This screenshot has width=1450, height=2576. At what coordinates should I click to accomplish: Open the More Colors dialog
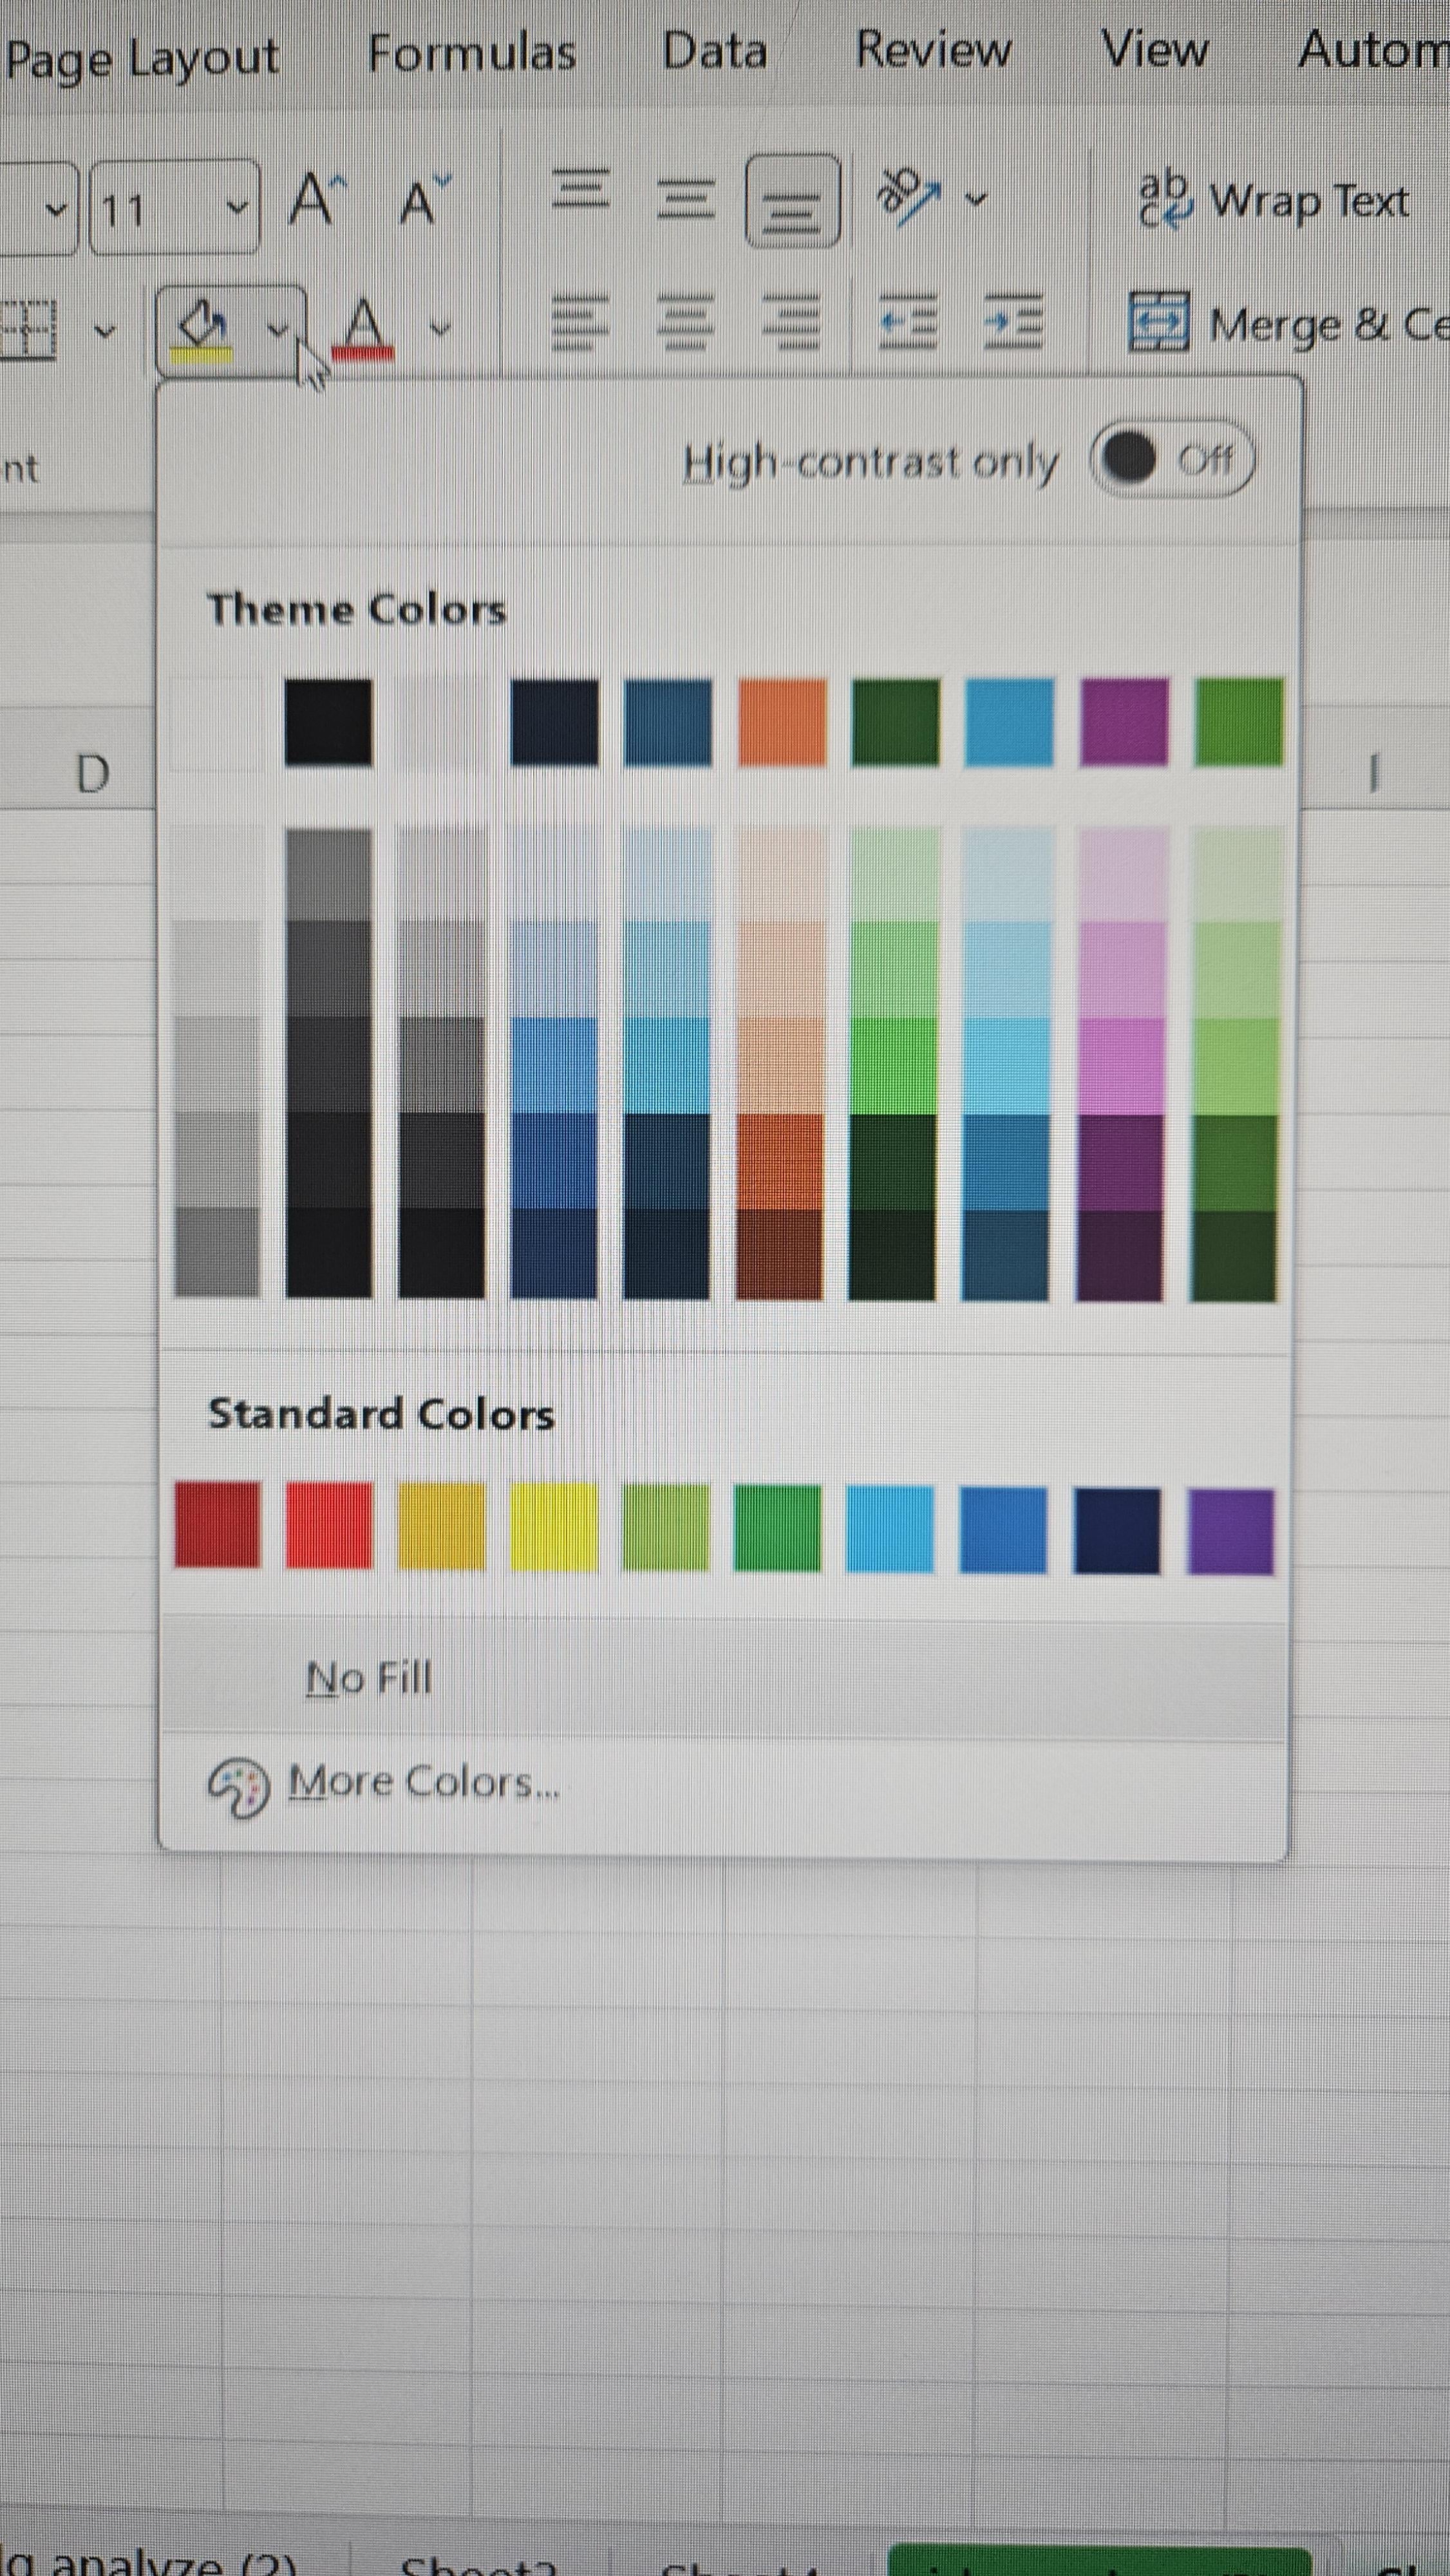pos(422,1782)
